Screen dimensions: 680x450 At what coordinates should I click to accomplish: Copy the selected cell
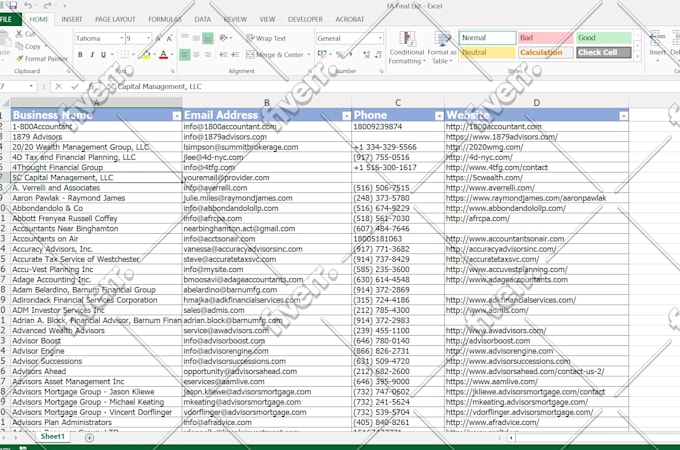tap(28, 46)
